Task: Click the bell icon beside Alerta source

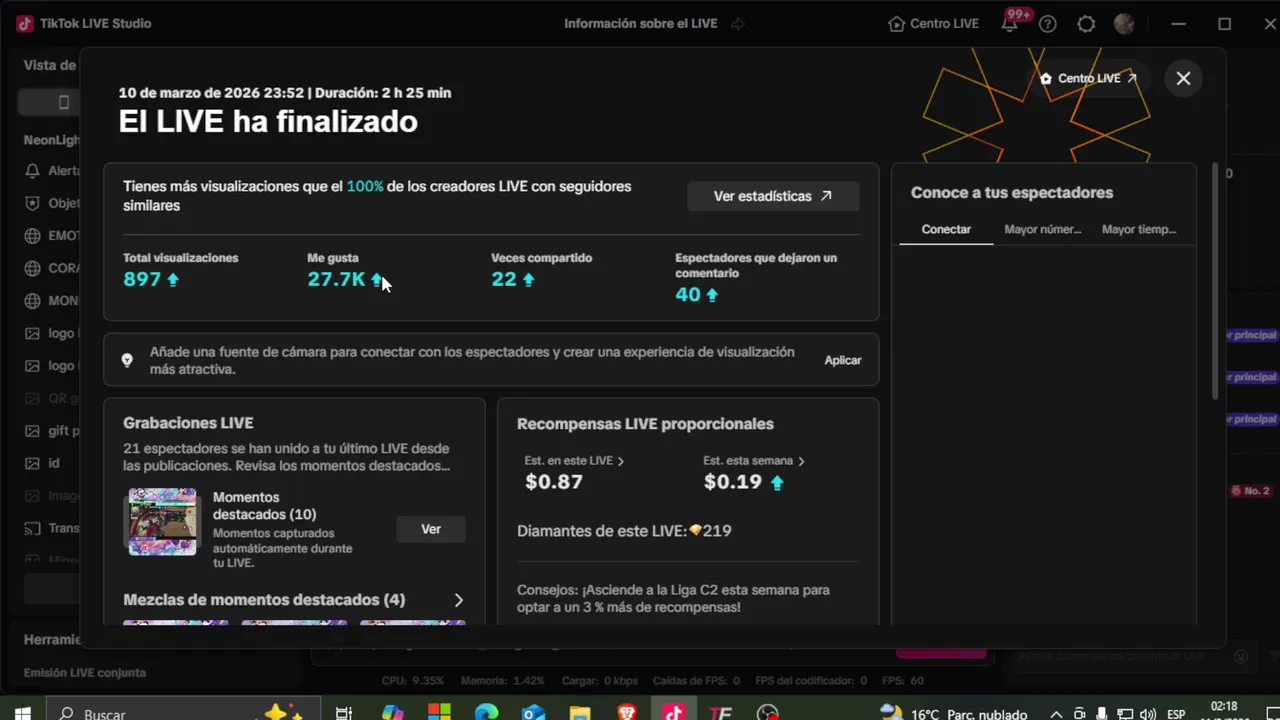Action: coord(33,171)
